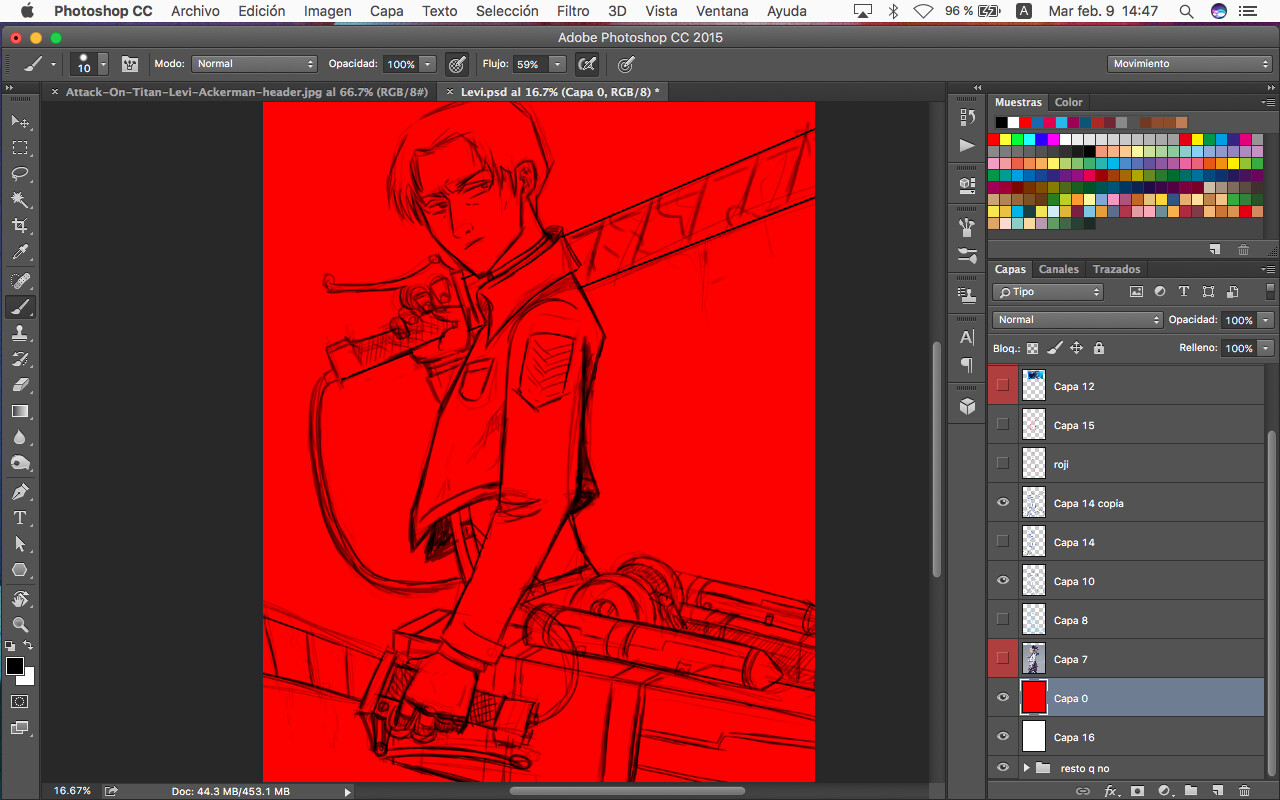
Task: Switch to Attack-On-Titan-Levi-Ackerman-header.jpg document tab
Action: click(247, 92)
